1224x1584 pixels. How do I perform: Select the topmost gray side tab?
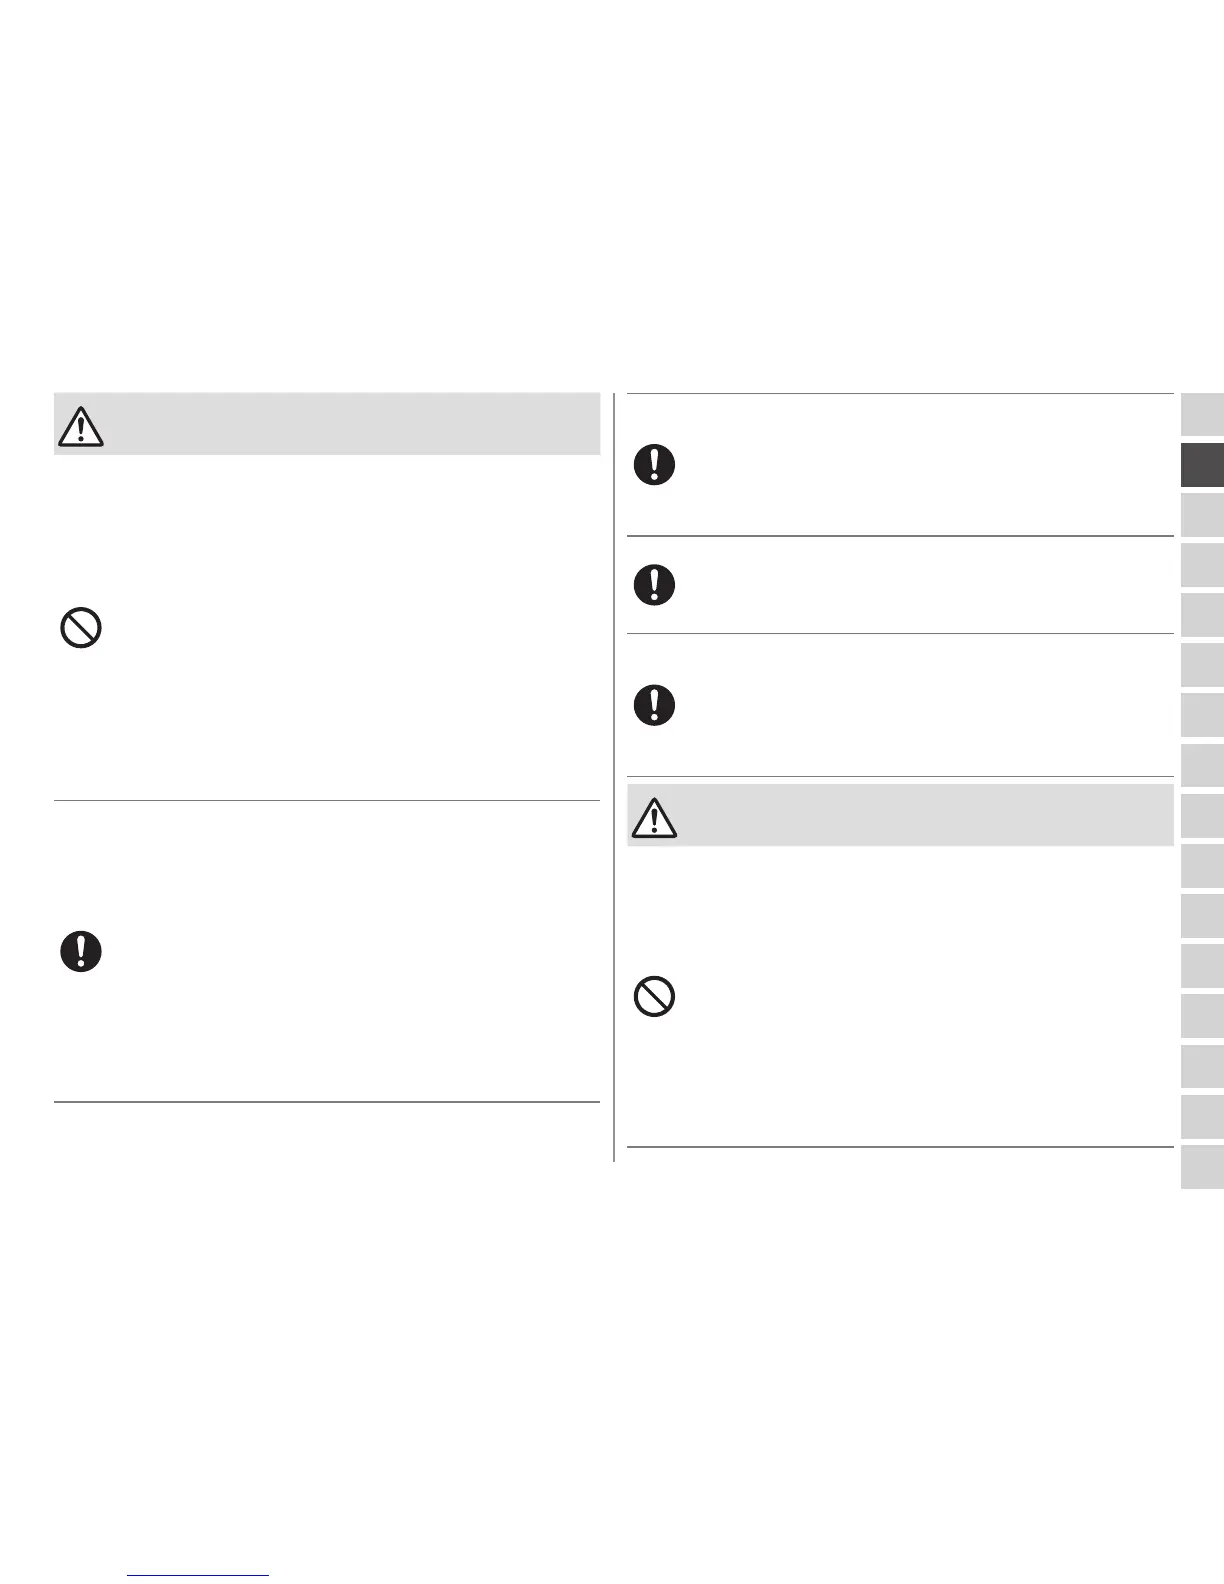point(1202,416)
